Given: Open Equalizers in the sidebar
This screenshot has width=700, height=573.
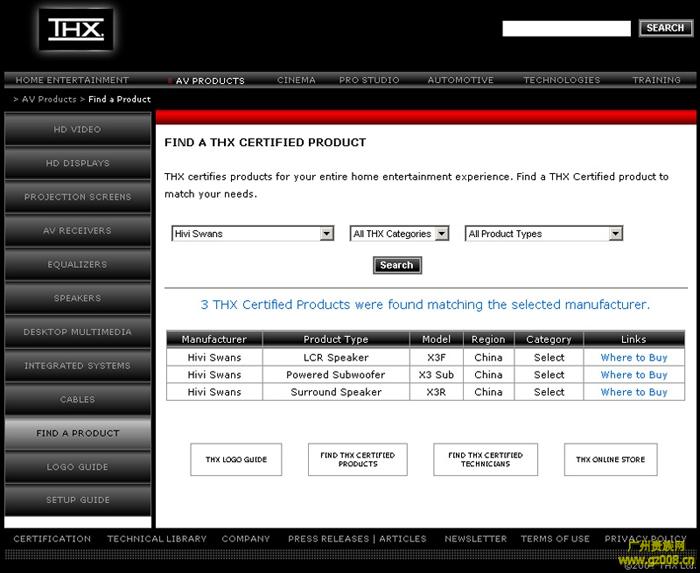Looking at the screenshot, I should pyautogui.click(x=78, y=264).
